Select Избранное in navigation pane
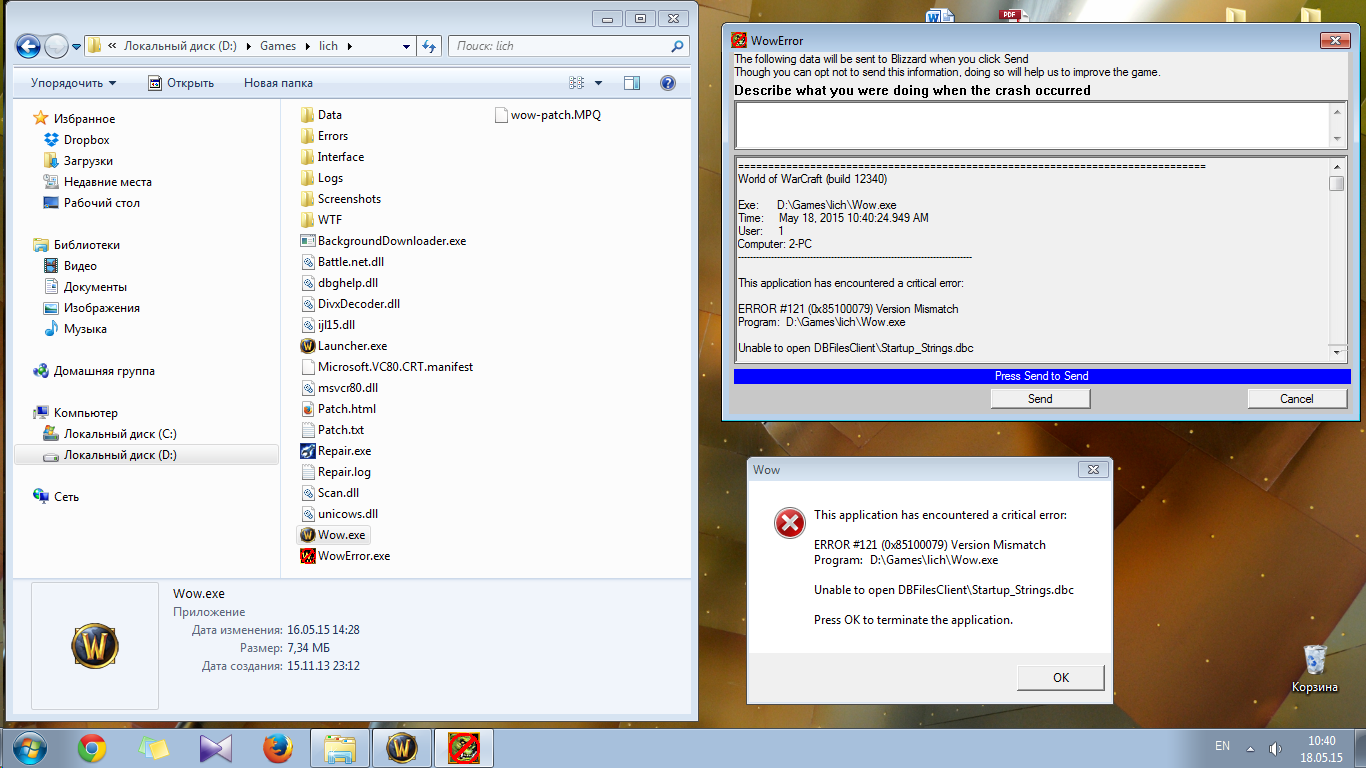The image size is (1366, 768). (x=74, y=119)
